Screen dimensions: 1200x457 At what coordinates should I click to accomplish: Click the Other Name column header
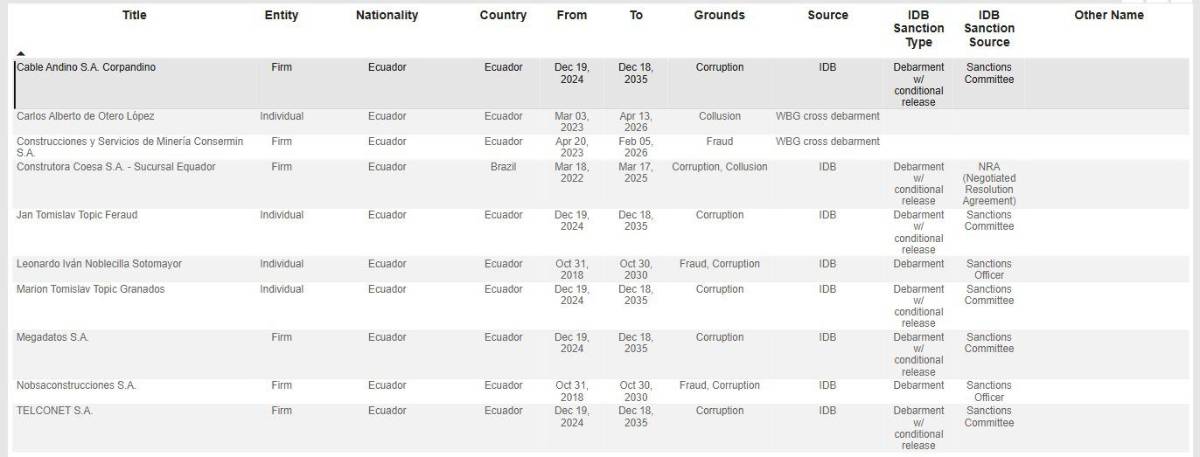pyautogui.click(x=1109, y=16)
